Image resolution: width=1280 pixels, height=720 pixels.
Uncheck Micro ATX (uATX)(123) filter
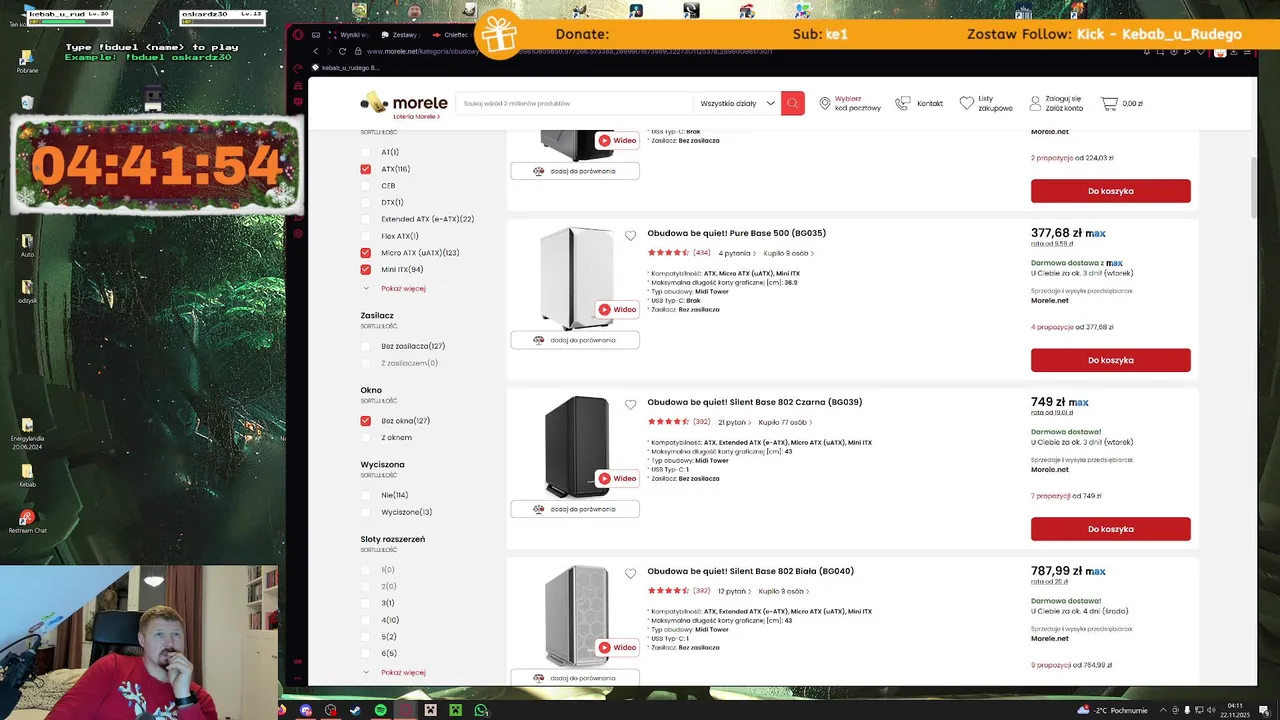pyautogui.click(x=365, y=253)
